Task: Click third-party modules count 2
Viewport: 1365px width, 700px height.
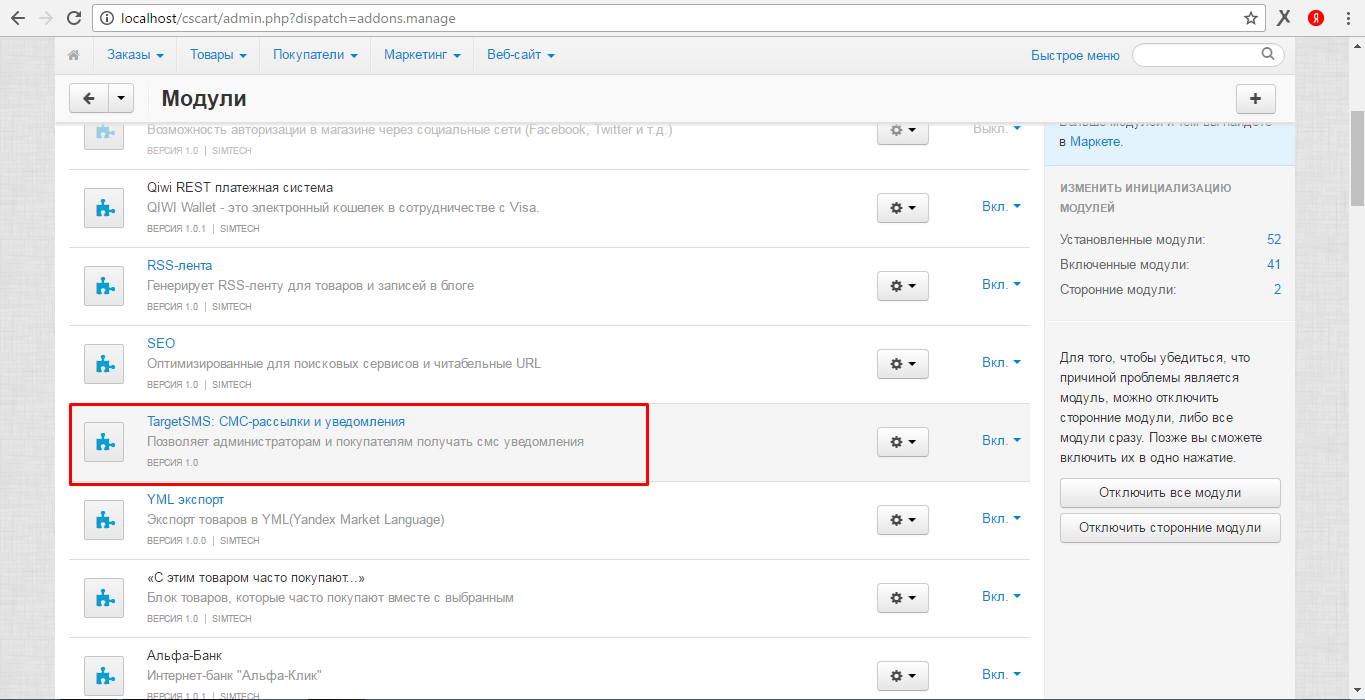Action: pyautogui.click(x=1277, y=290)
